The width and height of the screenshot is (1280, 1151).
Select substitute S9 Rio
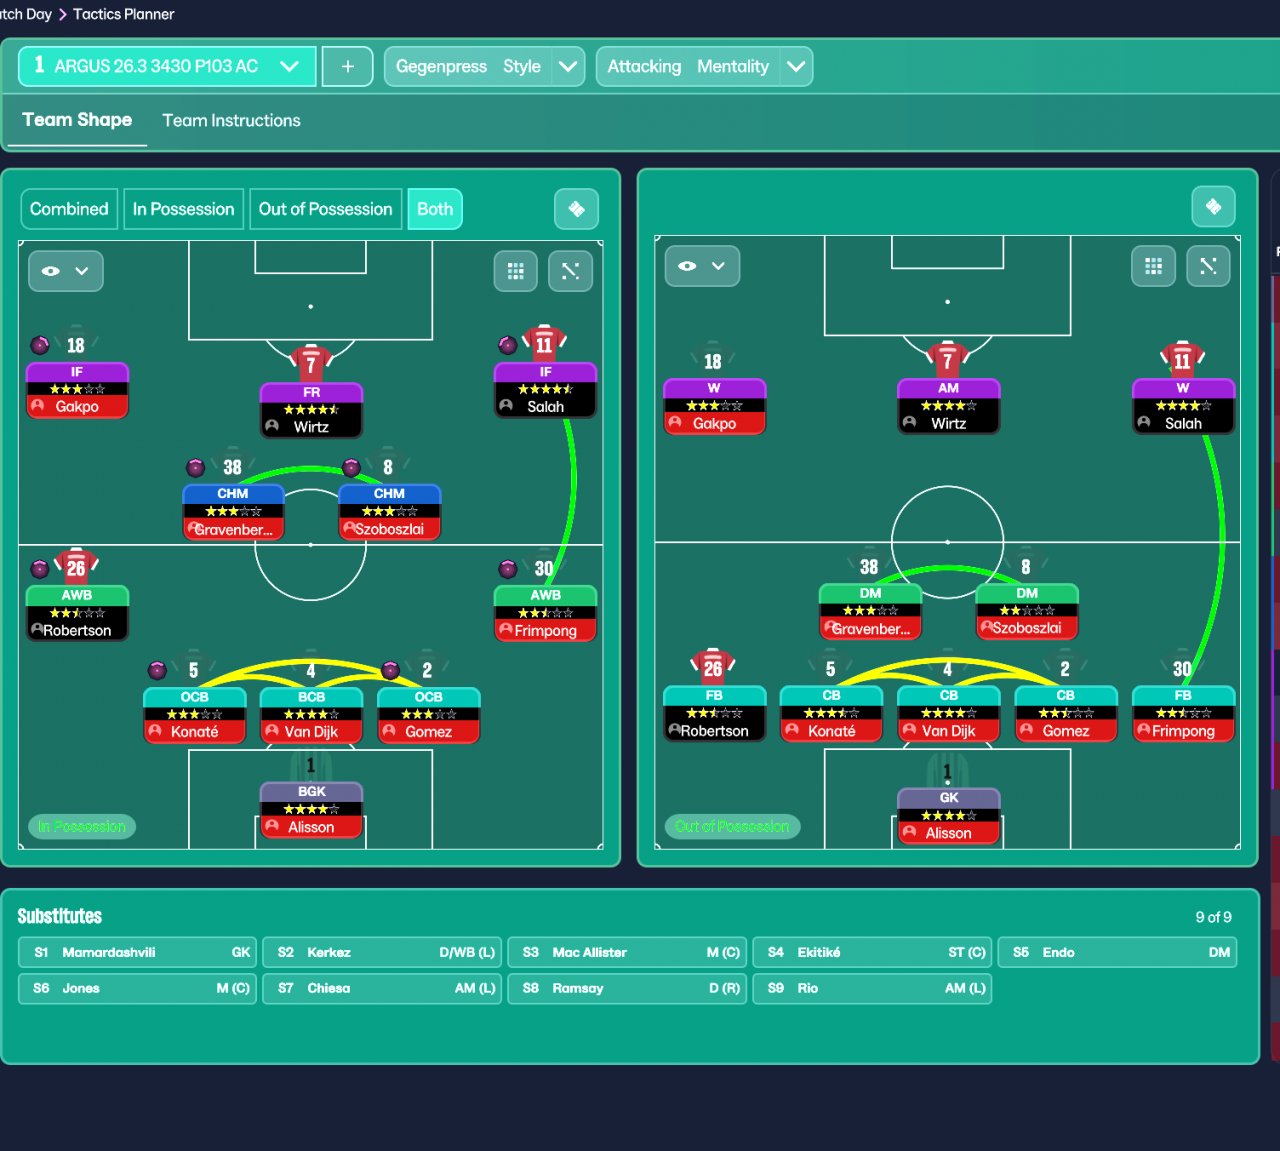(872, 988)
